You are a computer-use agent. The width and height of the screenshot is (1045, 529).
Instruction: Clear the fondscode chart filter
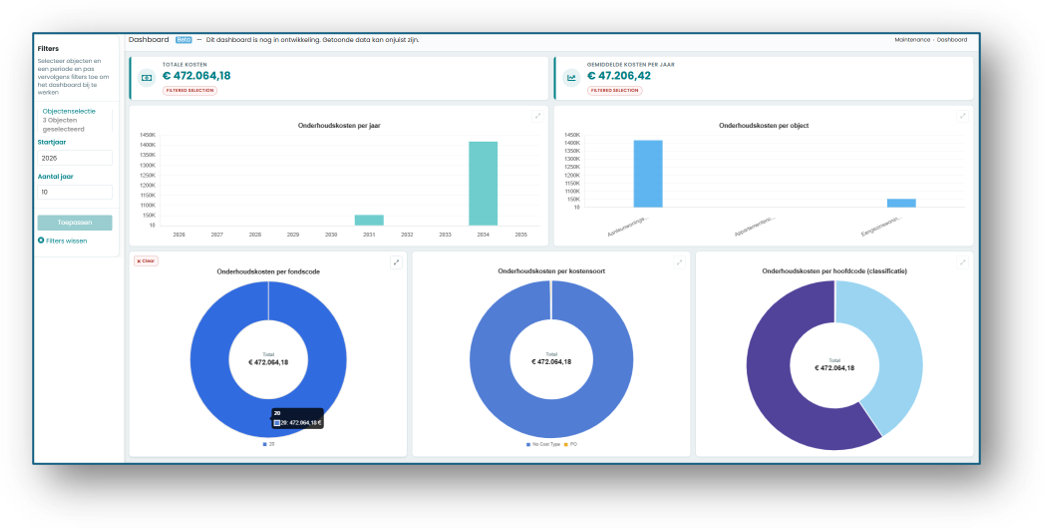pos(146,261)
